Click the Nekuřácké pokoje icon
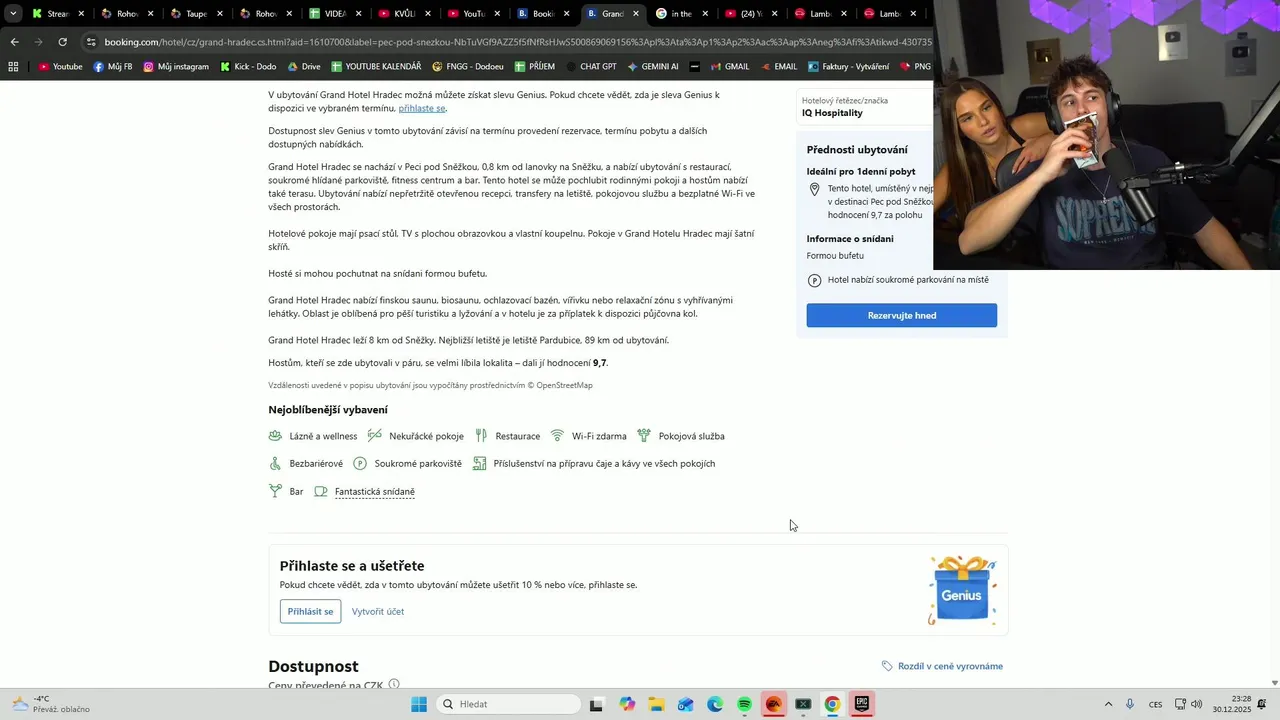Viewport: 1280px width, 720px height. point(375,436)
